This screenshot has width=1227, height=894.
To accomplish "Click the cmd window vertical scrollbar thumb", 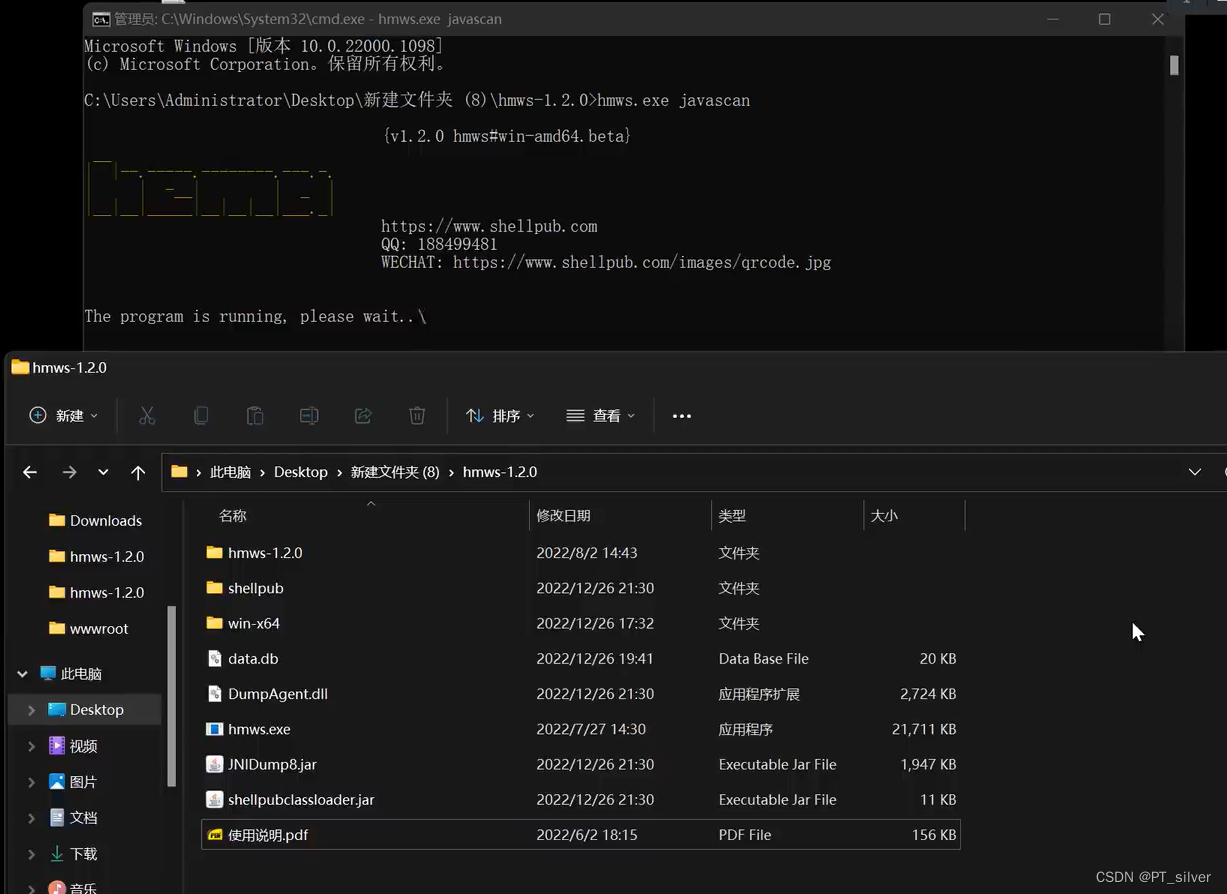I will coord(1174,65).
